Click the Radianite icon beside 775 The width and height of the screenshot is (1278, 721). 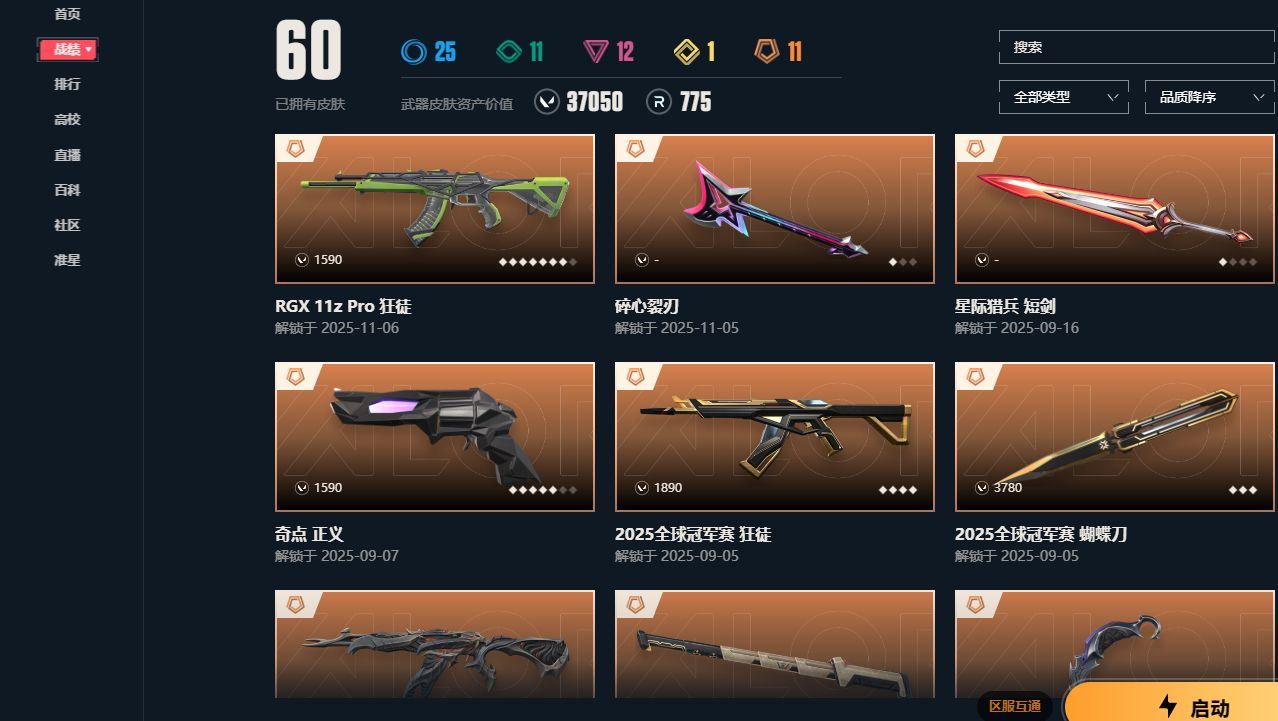[658, 102]
